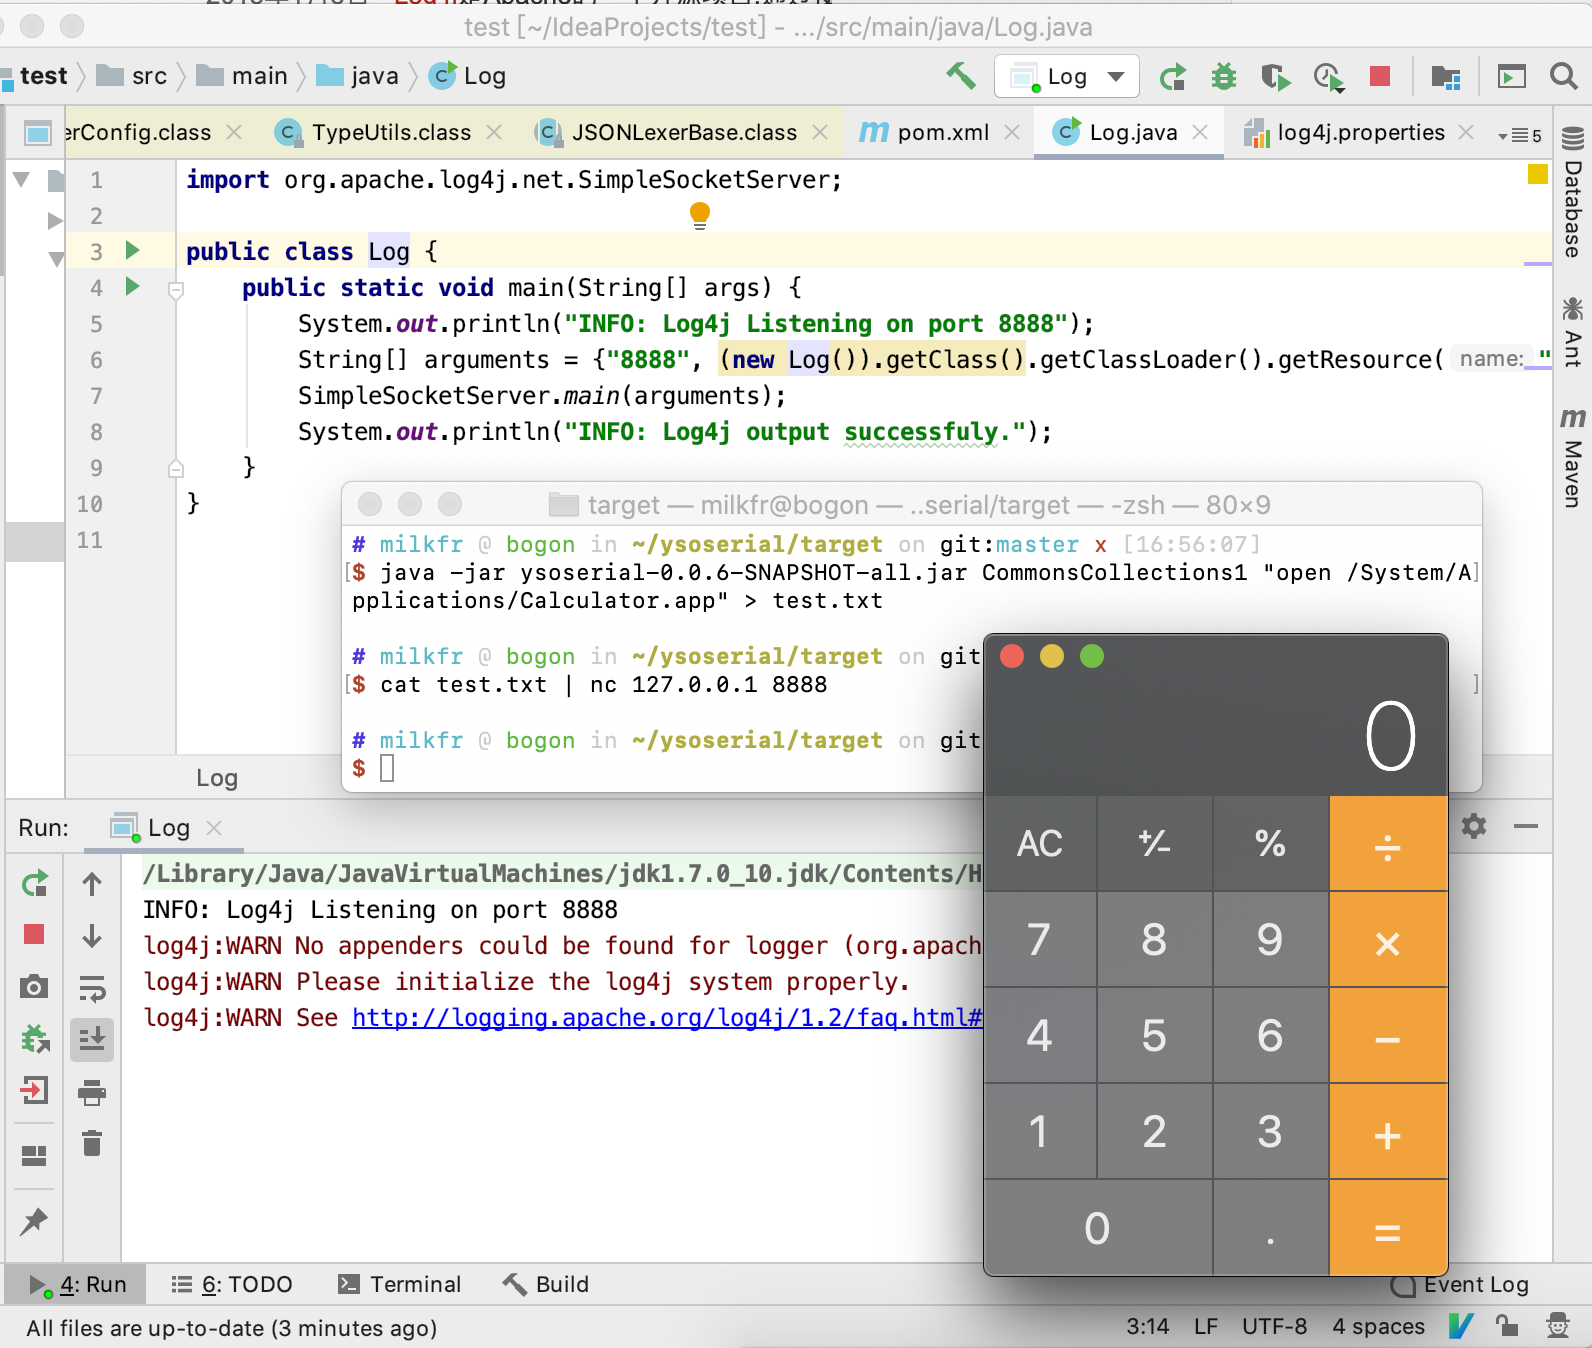Click the fold-end marker at line 9
The height and width of the screenshot is (1348, 1592).
176,468
